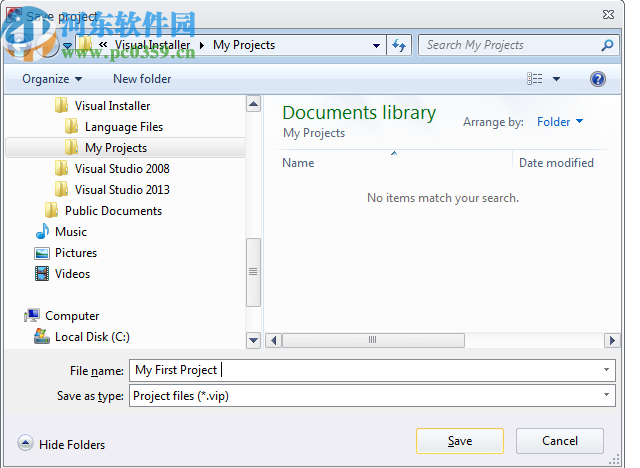Click the change view icon
This screenshot has height=468, width=640.
click(x=535, y=78)
